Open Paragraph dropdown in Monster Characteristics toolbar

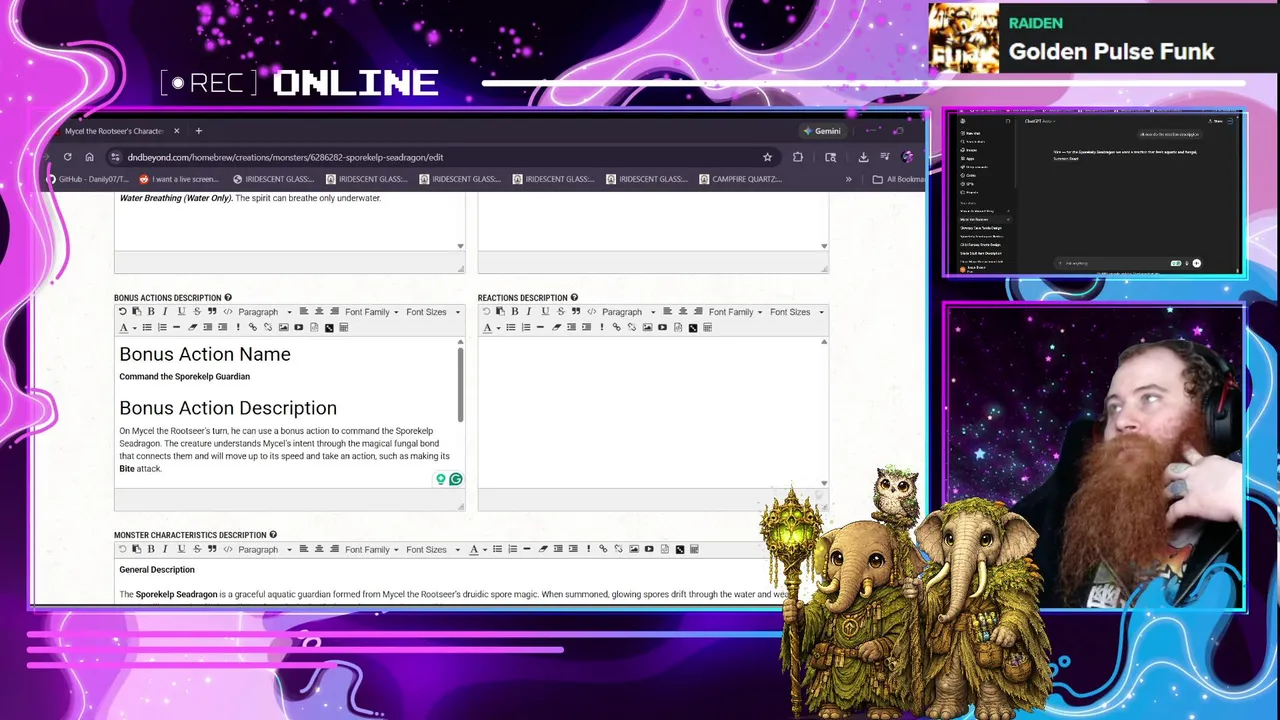coord(265,549)
